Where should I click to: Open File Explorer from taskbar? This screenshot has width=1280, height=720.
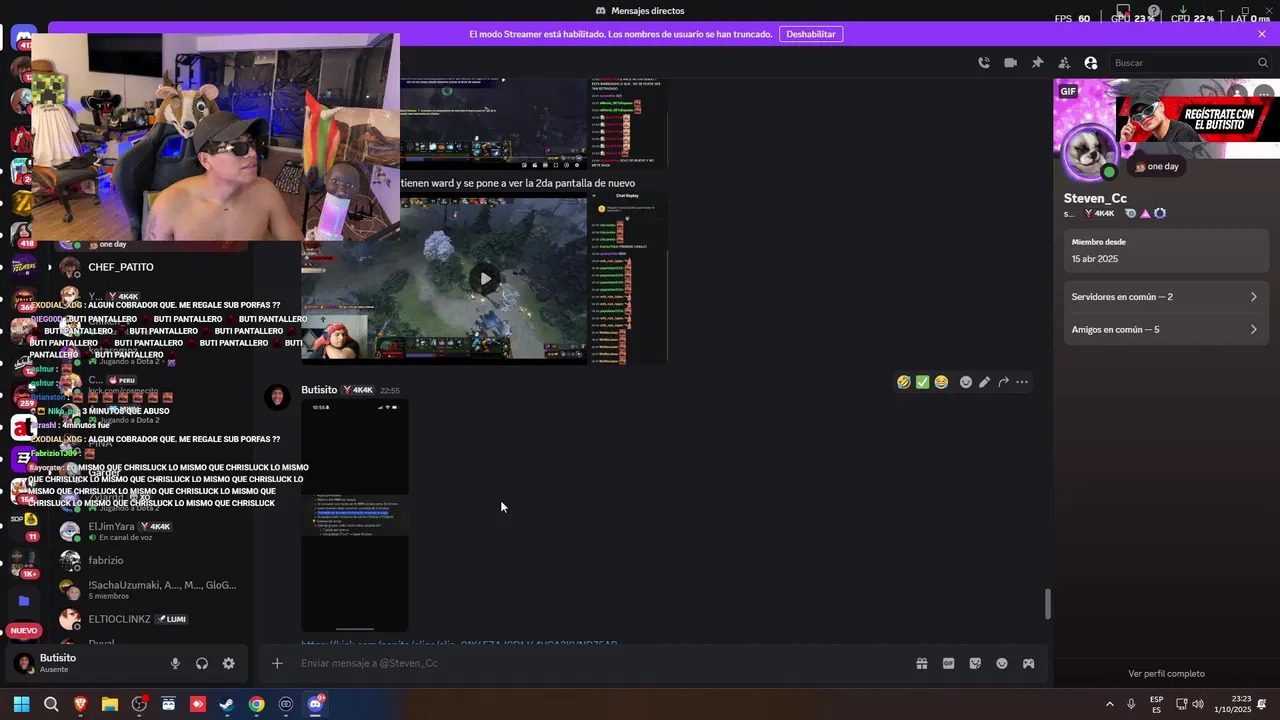[x=110, y=704]
